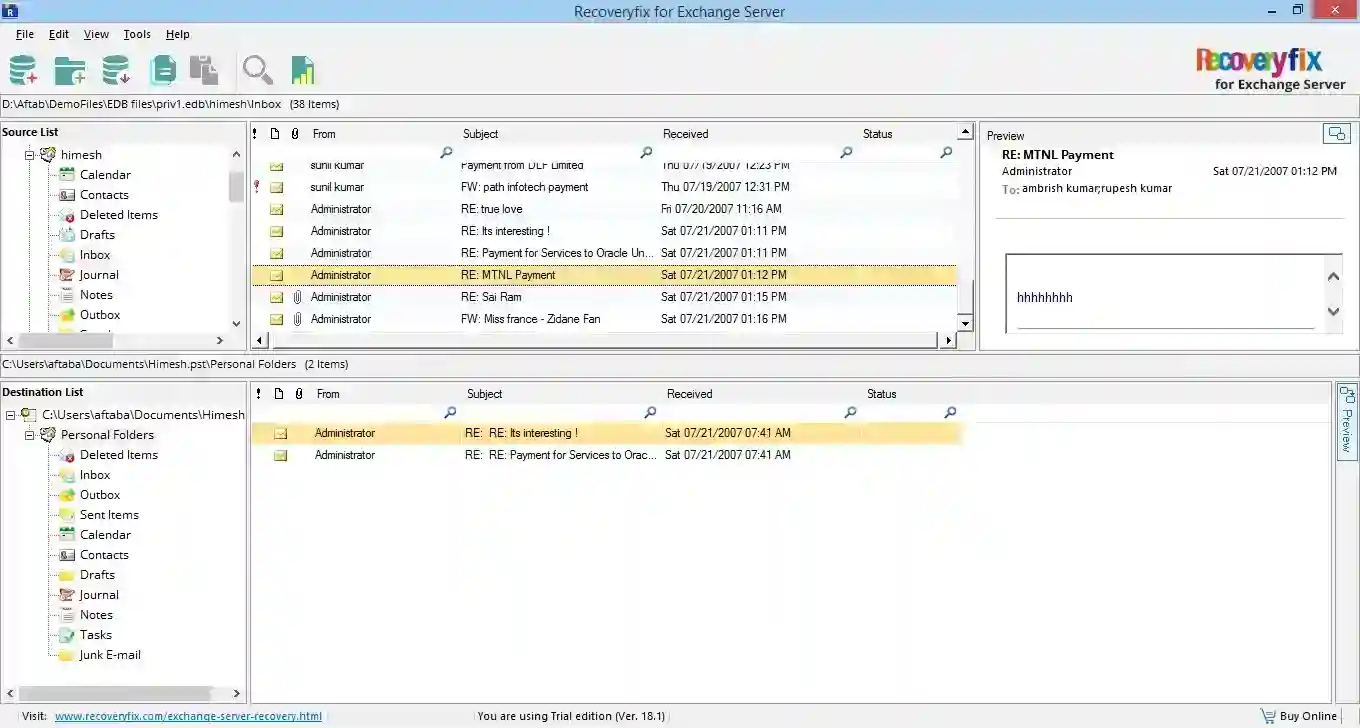Click search icon in destination From filter
1360x728 pixels.
pos(450,412)
